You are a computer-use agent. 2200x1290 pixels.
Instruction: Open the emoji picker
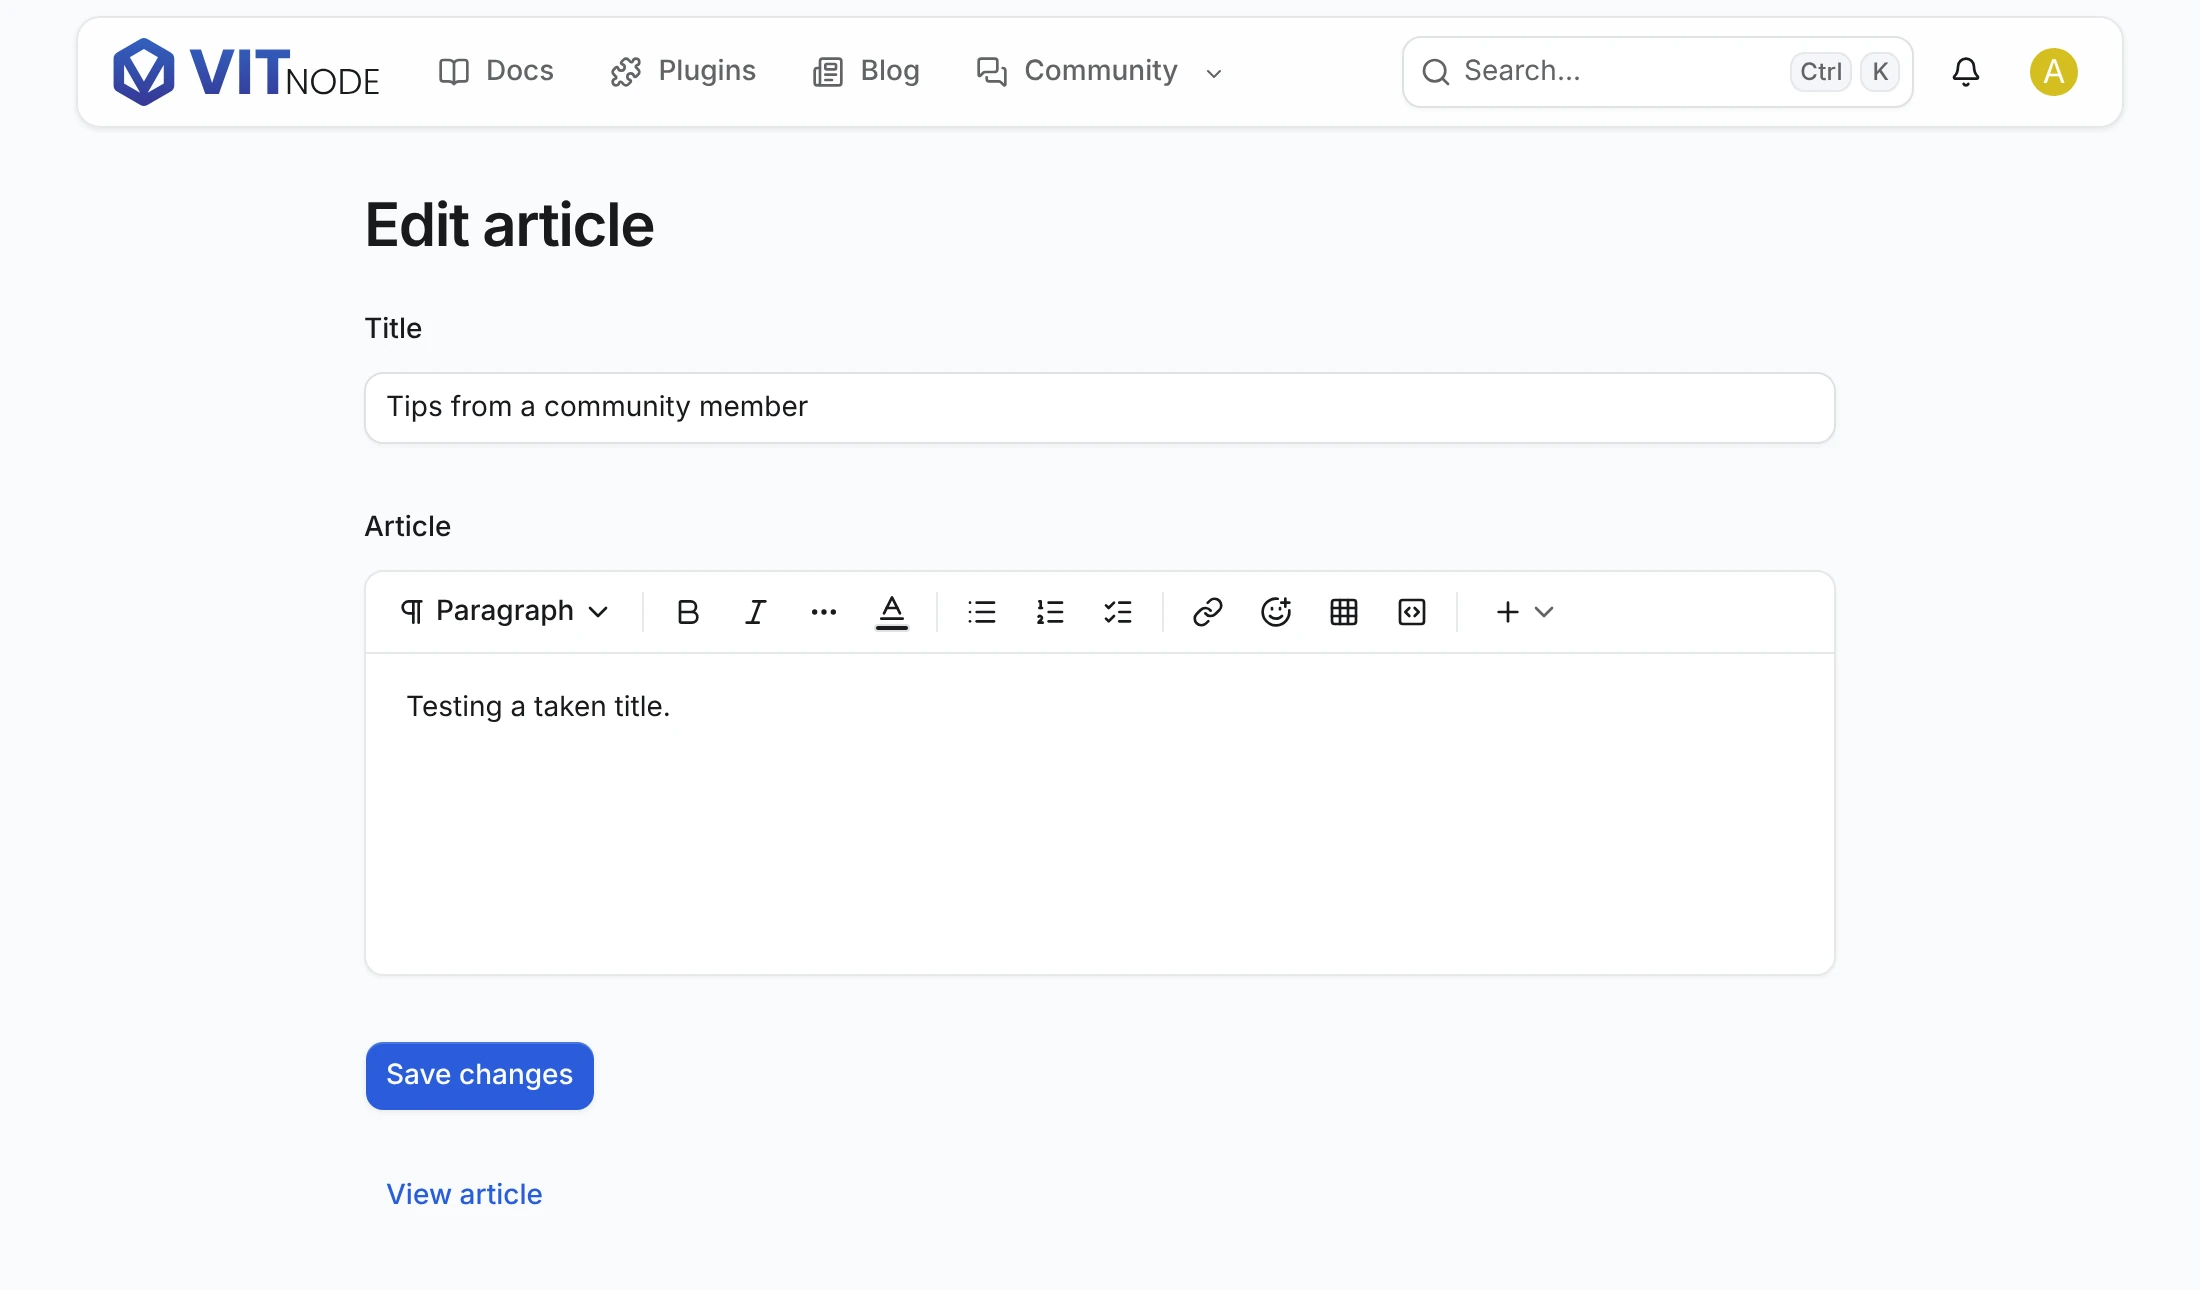coord(1276,612)
